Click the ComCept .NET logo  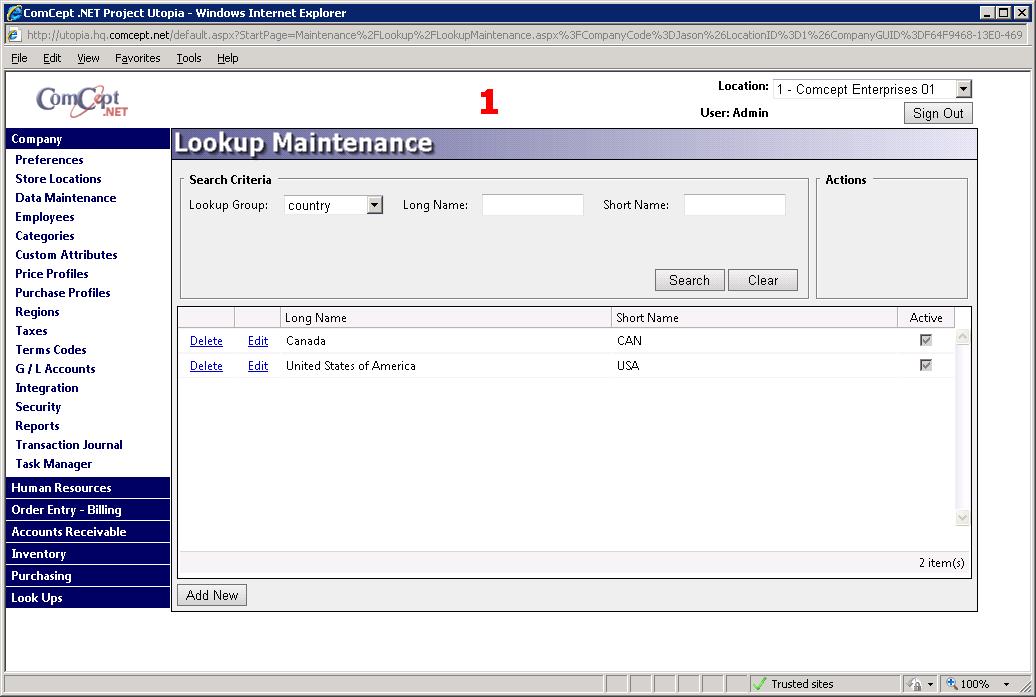click(82, 101)
